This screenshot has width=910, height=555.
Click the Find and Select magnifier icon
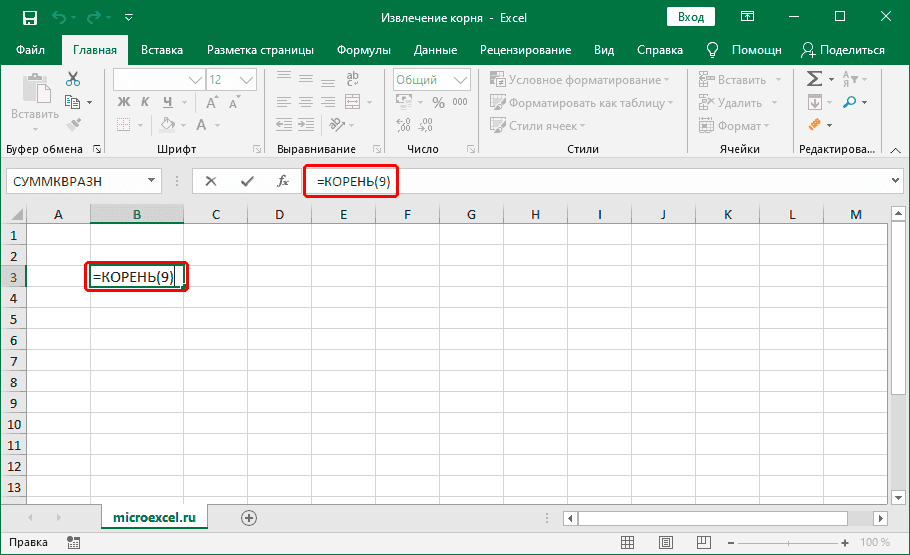point(850,102)
